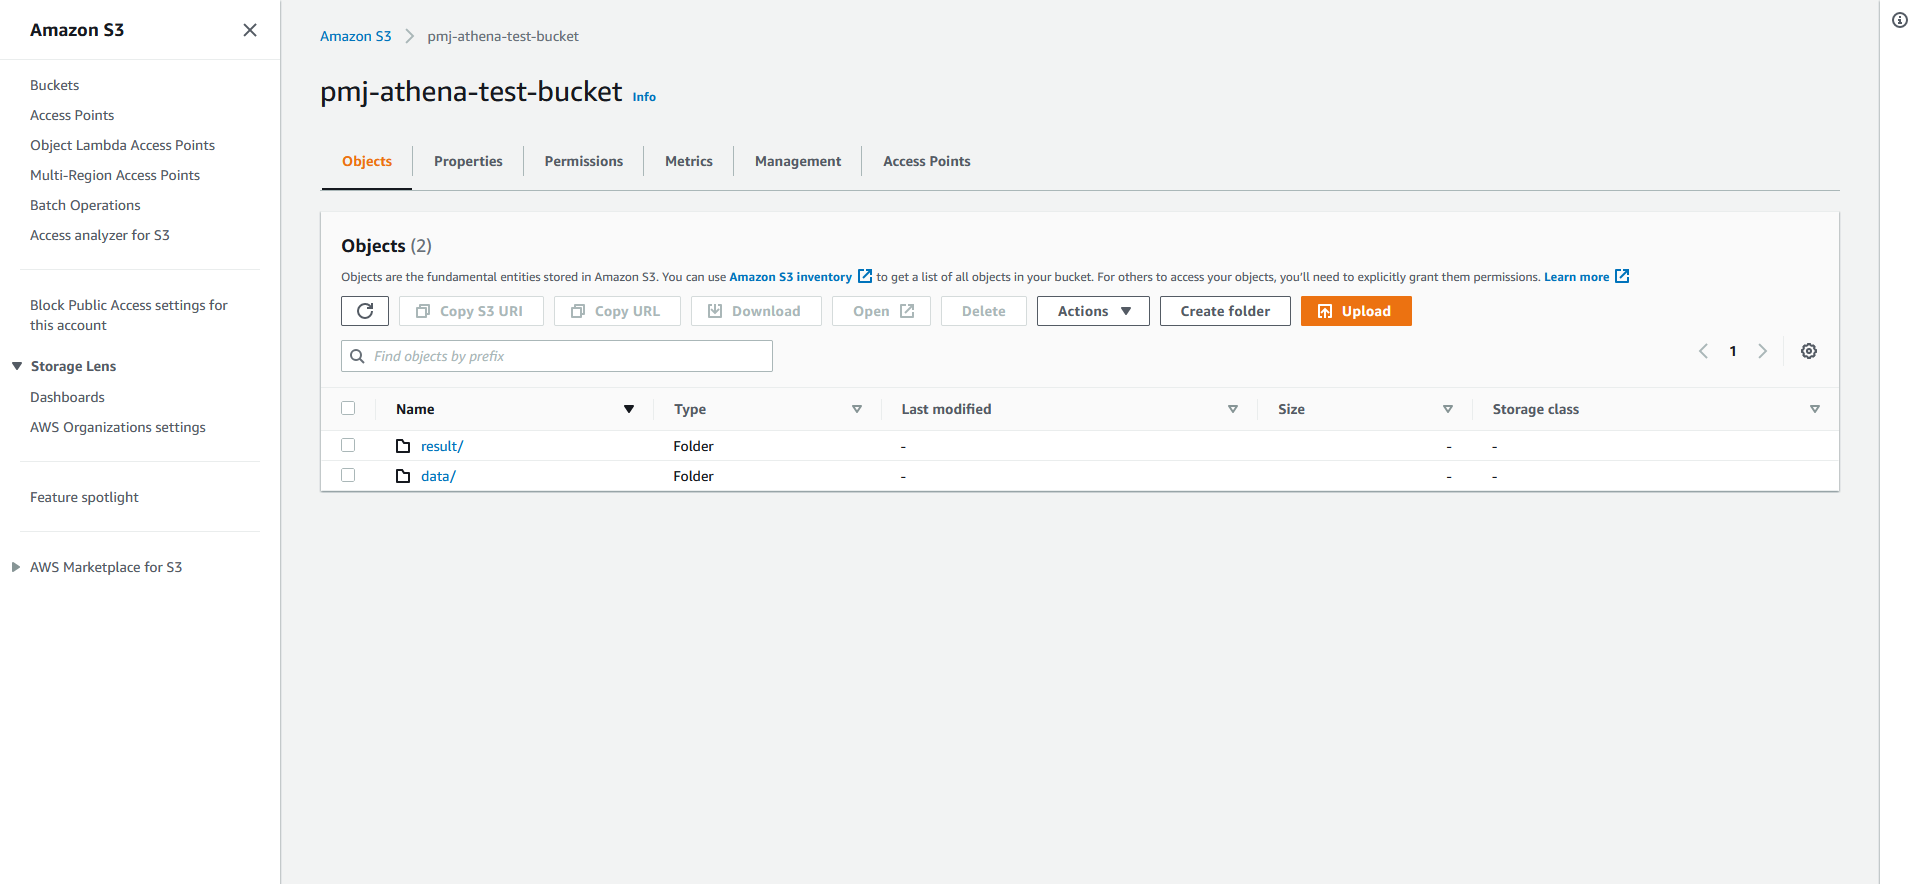The height and width of the screenshot is (884, 1915).
Task: Go to previous page arrow
Action: pos(1703,351)
